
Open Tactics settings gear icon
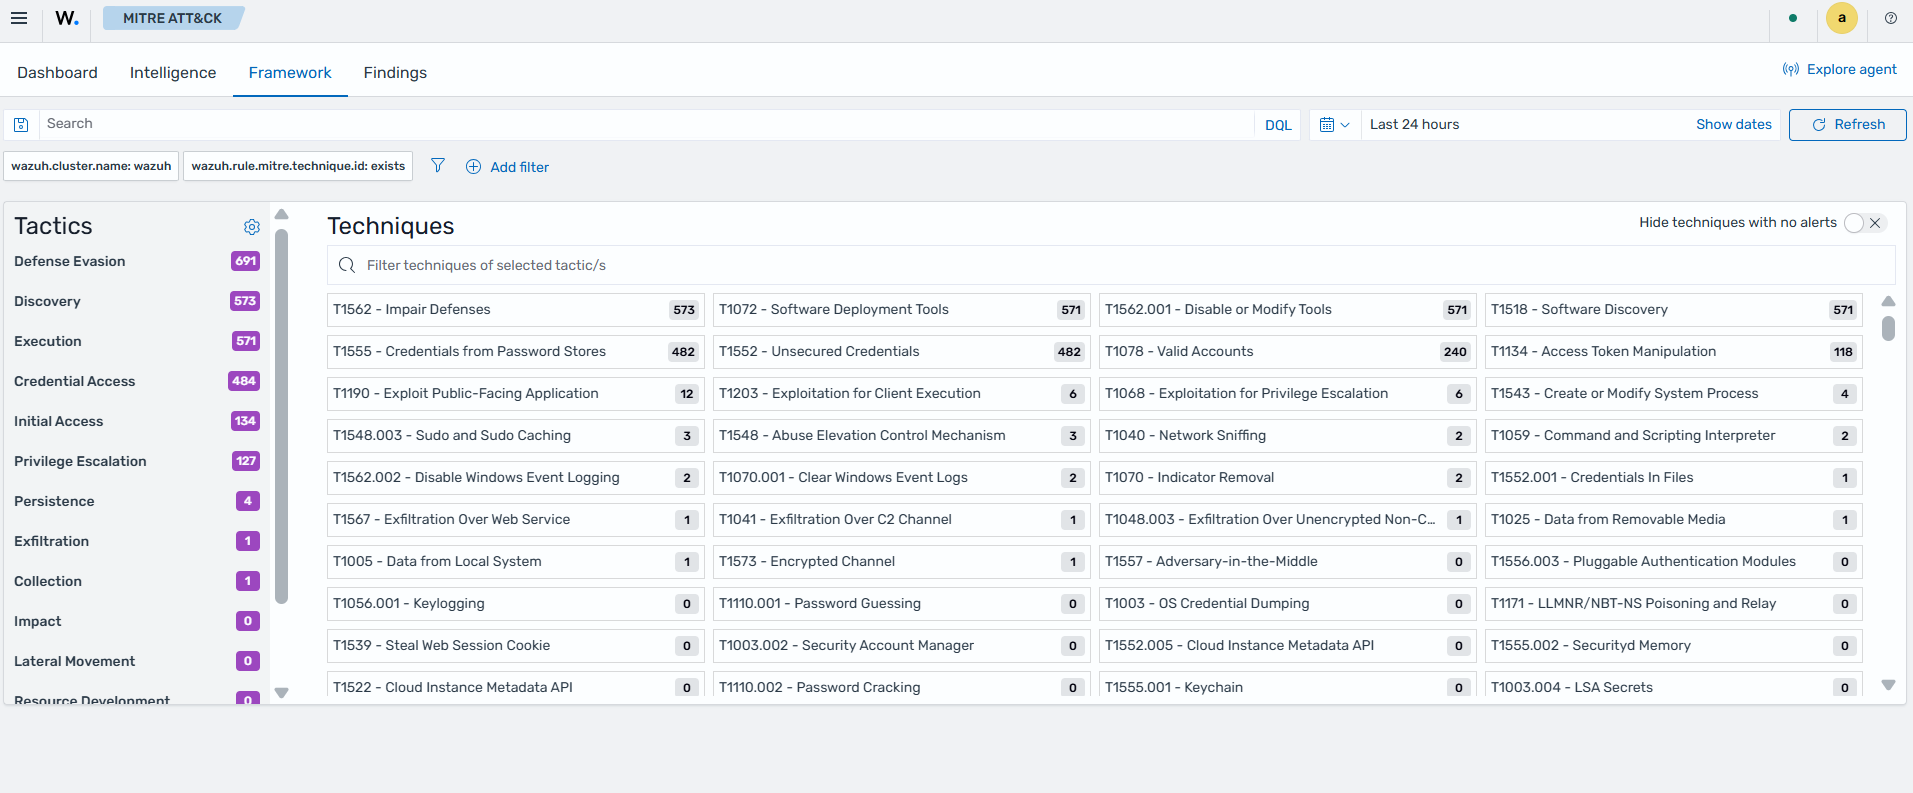point(252,227)
